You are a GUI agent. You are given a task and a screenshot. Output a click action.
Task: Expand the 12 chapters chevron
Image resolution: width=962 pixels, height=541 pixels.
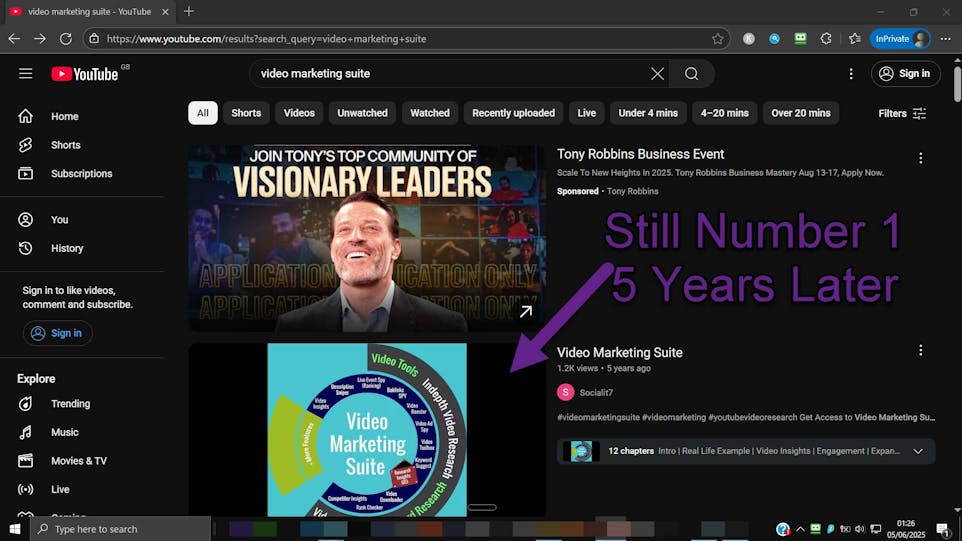[918, 451]
